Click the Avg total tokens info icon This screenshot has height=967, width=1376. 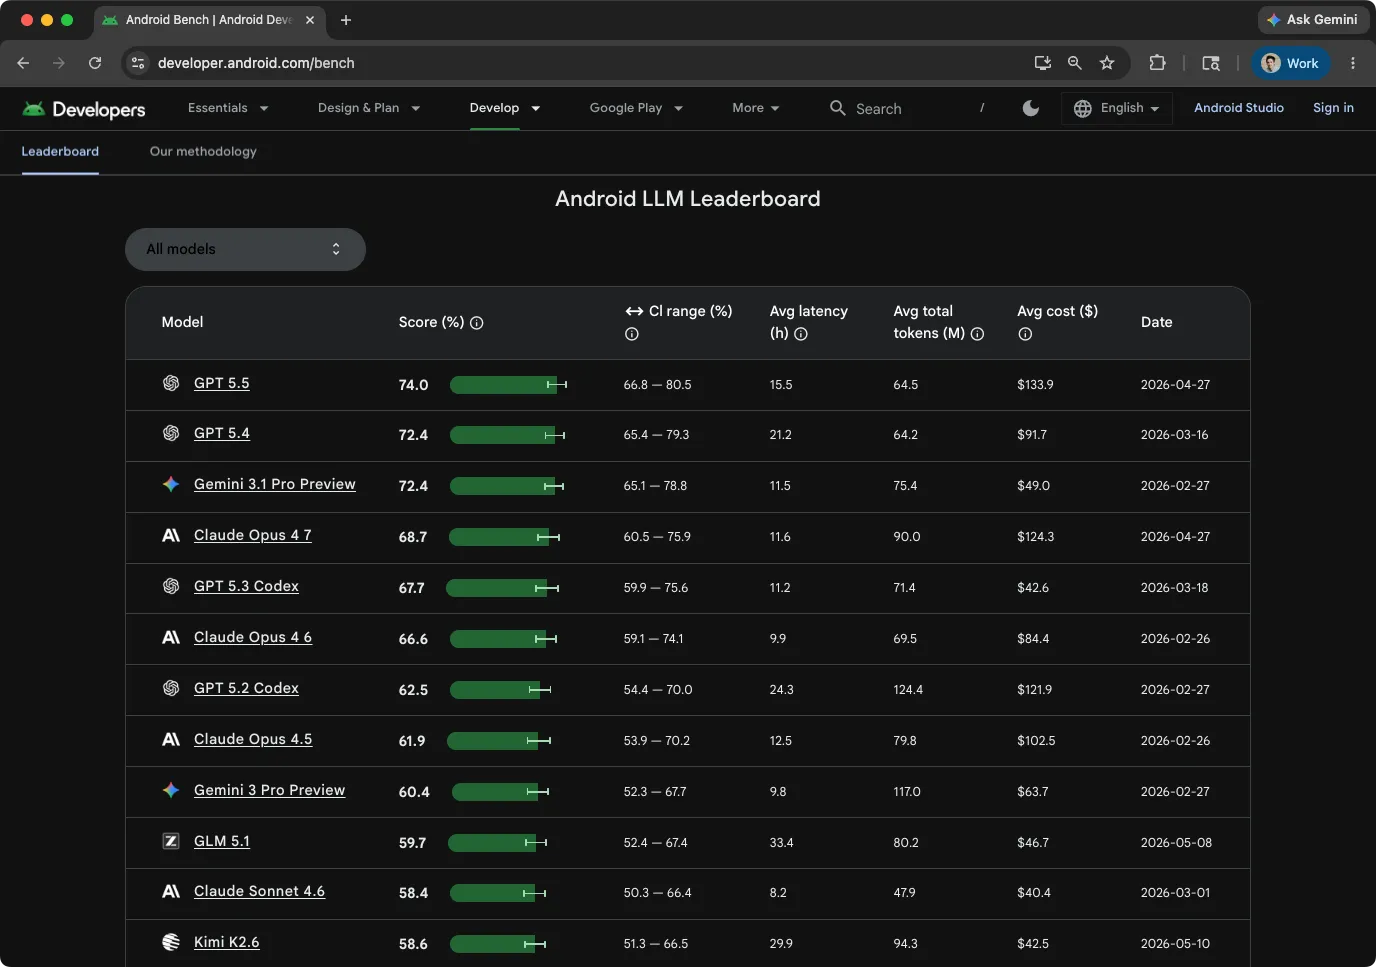978,334
